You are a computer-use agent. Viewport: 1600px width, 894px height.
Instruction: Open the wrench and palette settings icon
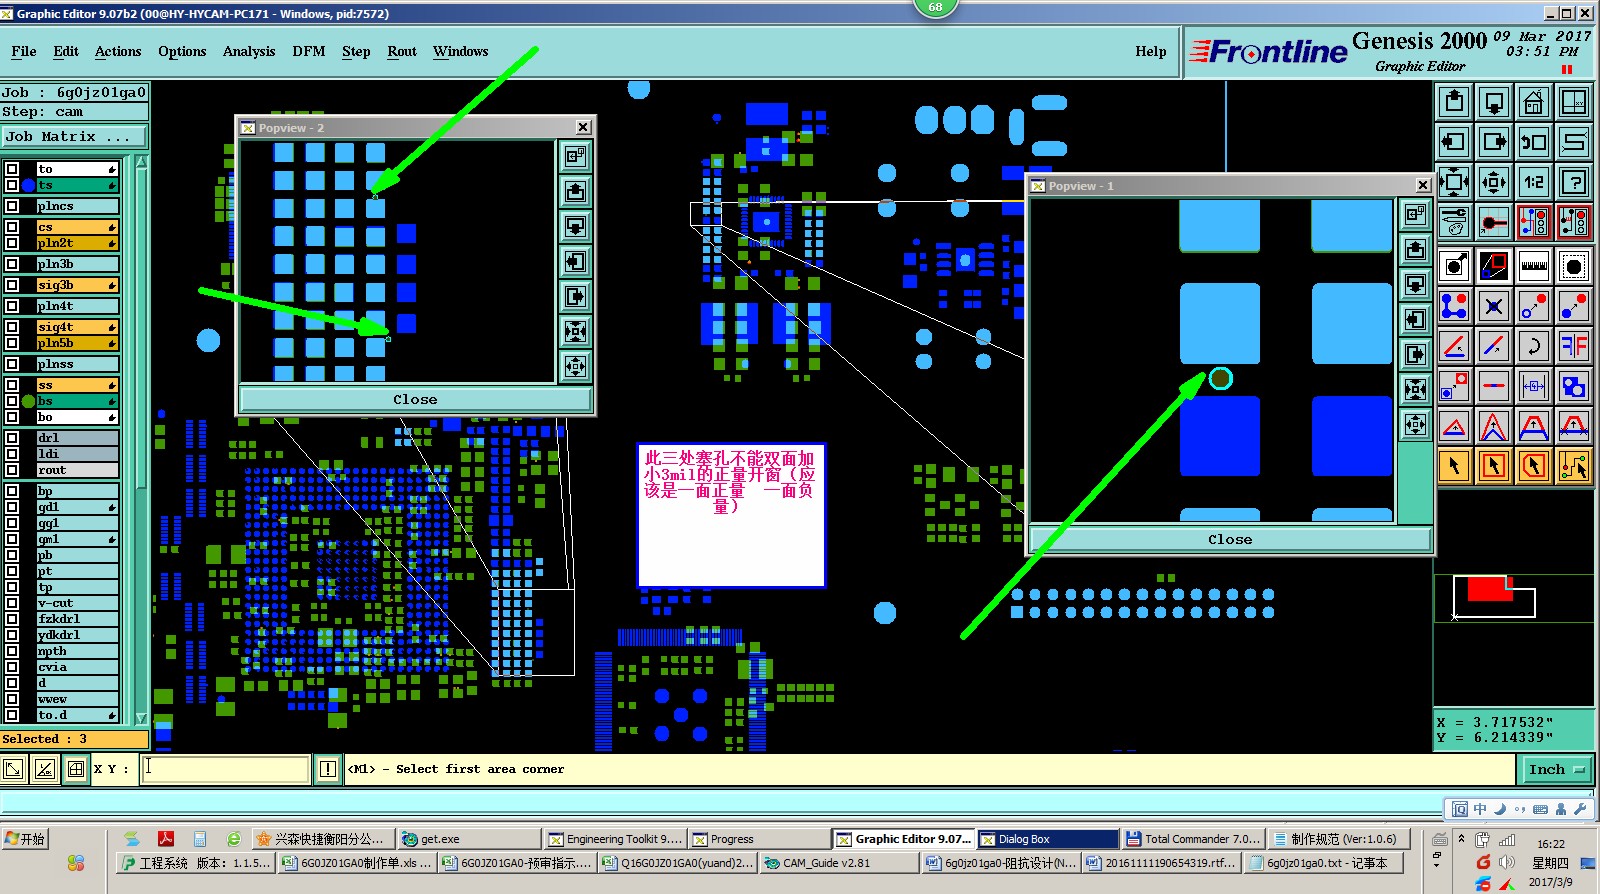click(x=1454, y=222)
